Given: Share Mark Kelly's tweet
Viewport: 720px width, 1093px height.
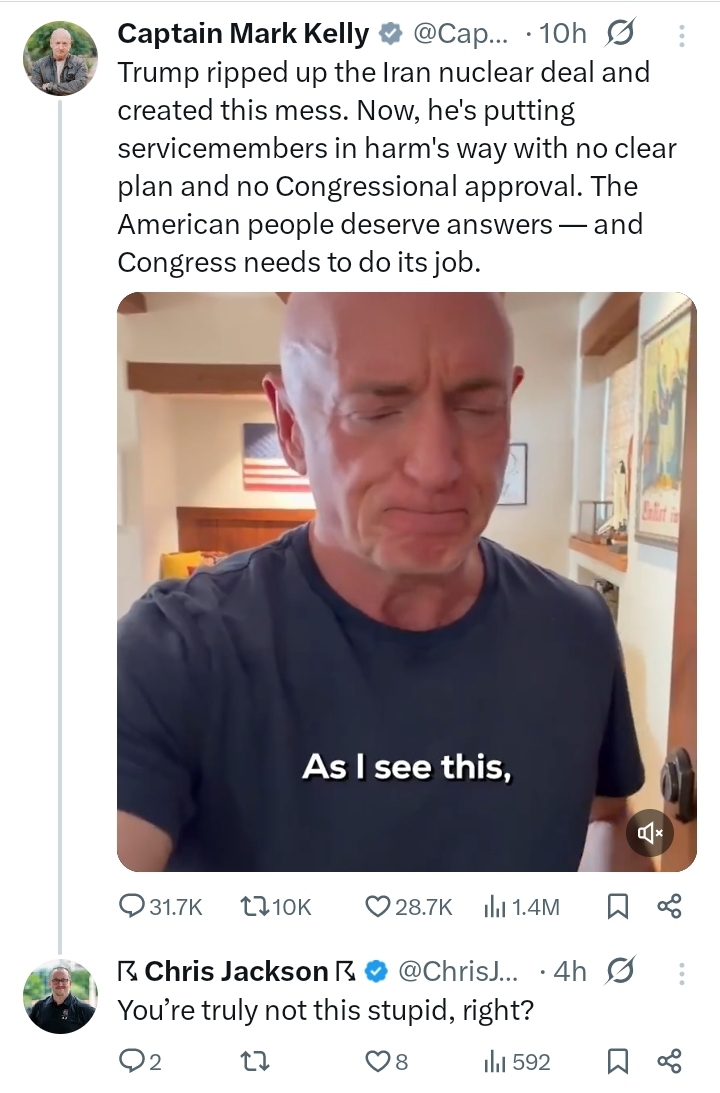Looking at the screenshot, I should [669, 906].
